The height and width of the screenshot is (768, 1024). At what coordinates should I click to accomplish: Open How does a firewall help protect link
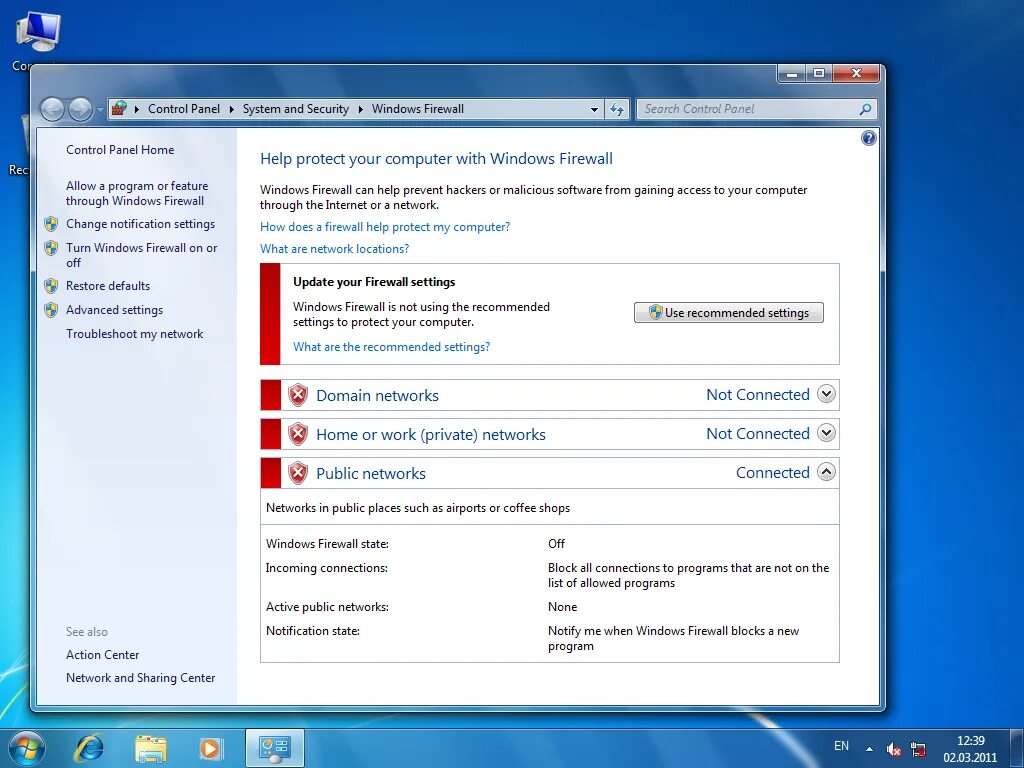385,227
